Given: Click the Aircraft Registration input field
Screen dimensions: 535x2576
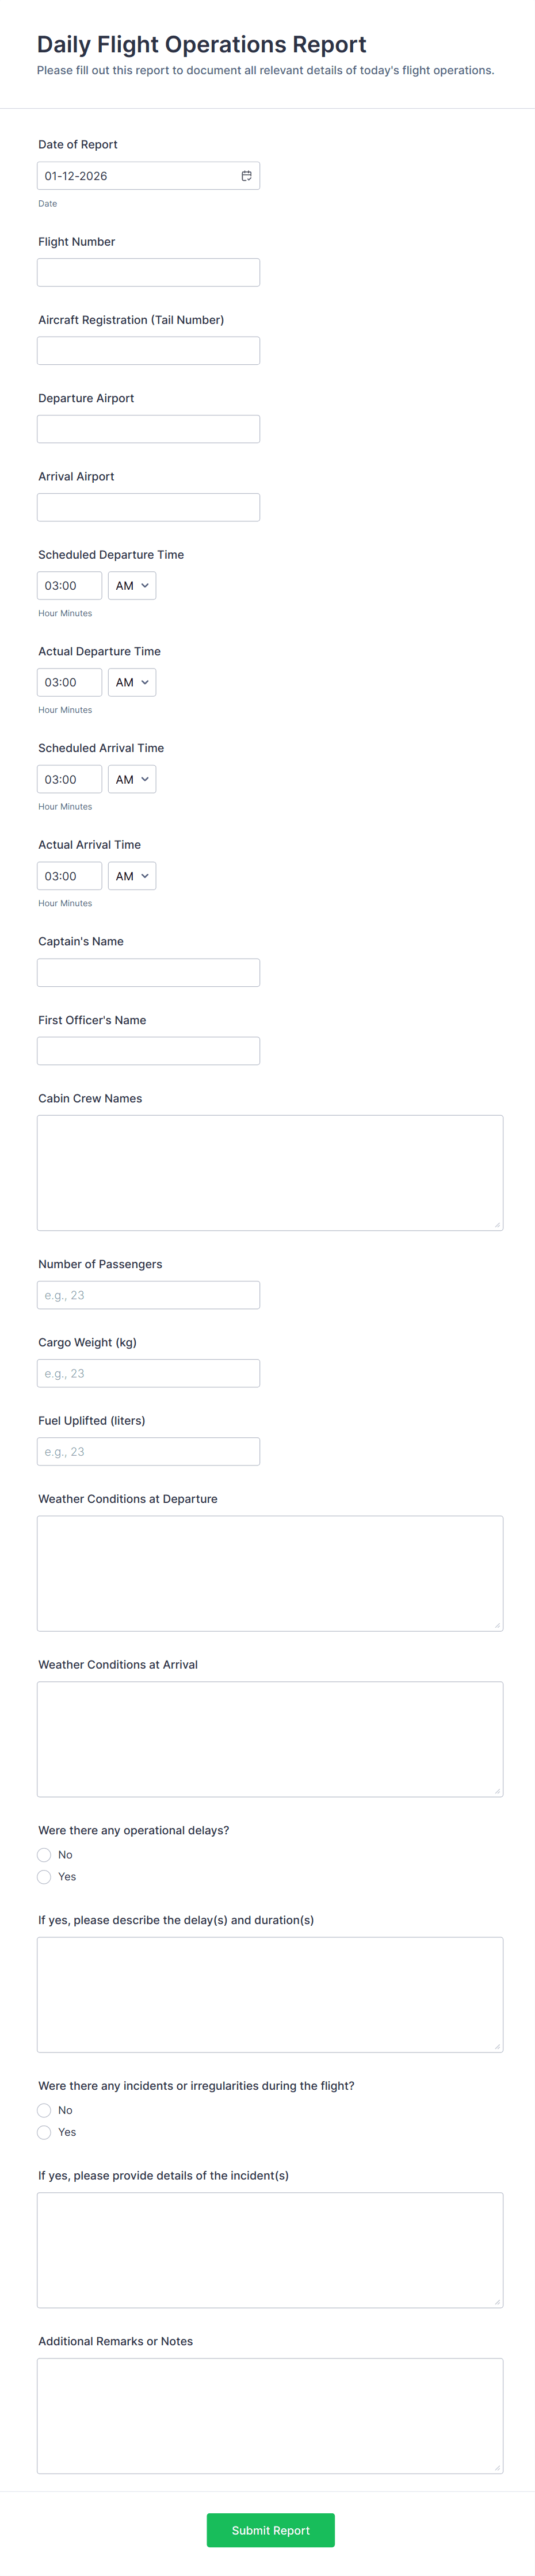Looking at the screenshot, I should 148,351.
